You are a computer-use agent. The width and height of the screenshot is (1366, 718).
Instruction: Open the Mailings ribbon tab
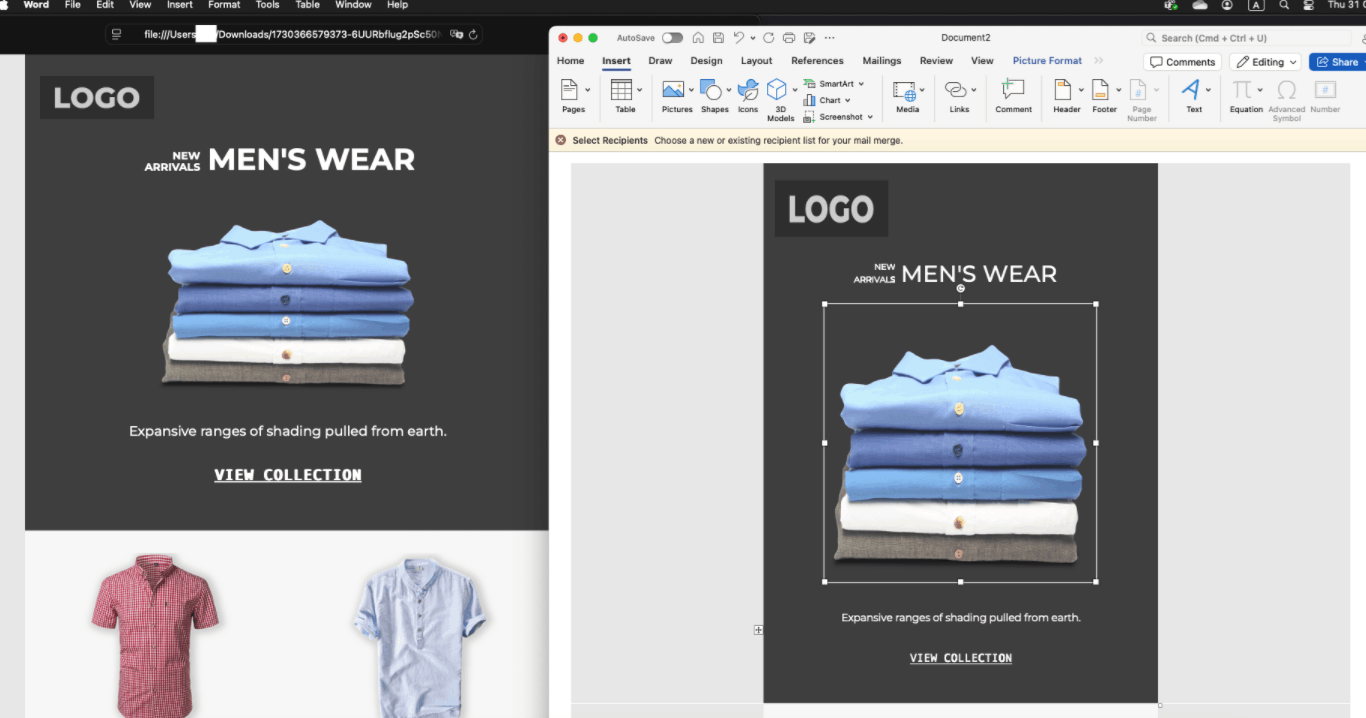coord(882,61)
